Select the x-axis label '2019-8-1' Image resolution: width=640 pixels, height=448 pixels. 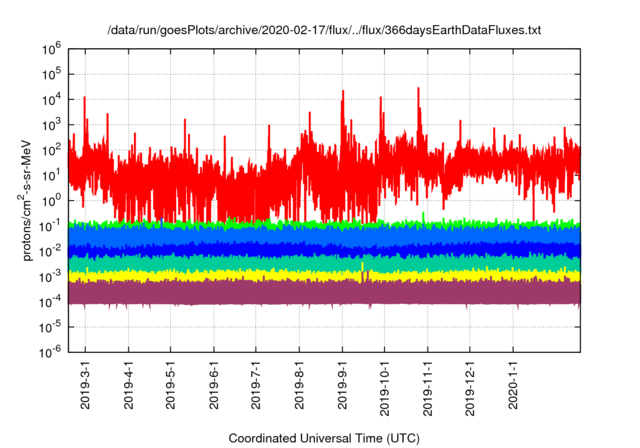(x=299, y=385)
